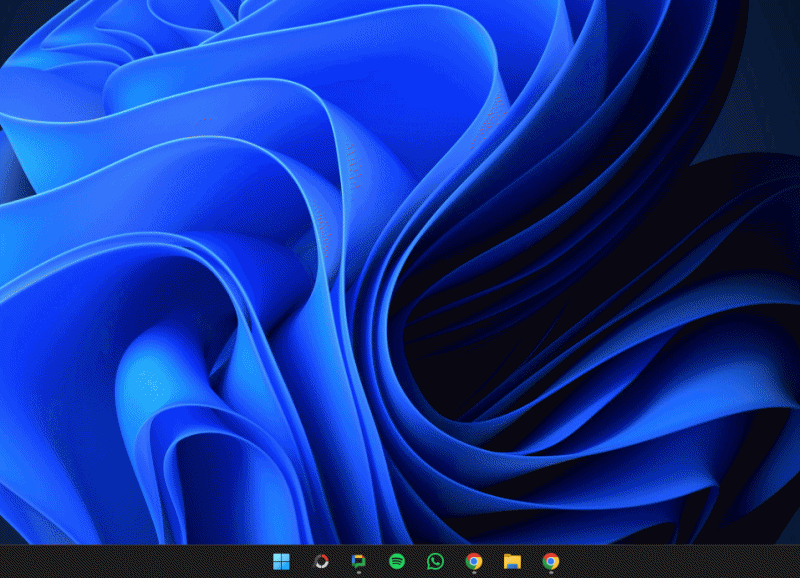800x578 pixels.
Task: Select the green WhatsApp phone bubble icon
Action: [435, 561]
